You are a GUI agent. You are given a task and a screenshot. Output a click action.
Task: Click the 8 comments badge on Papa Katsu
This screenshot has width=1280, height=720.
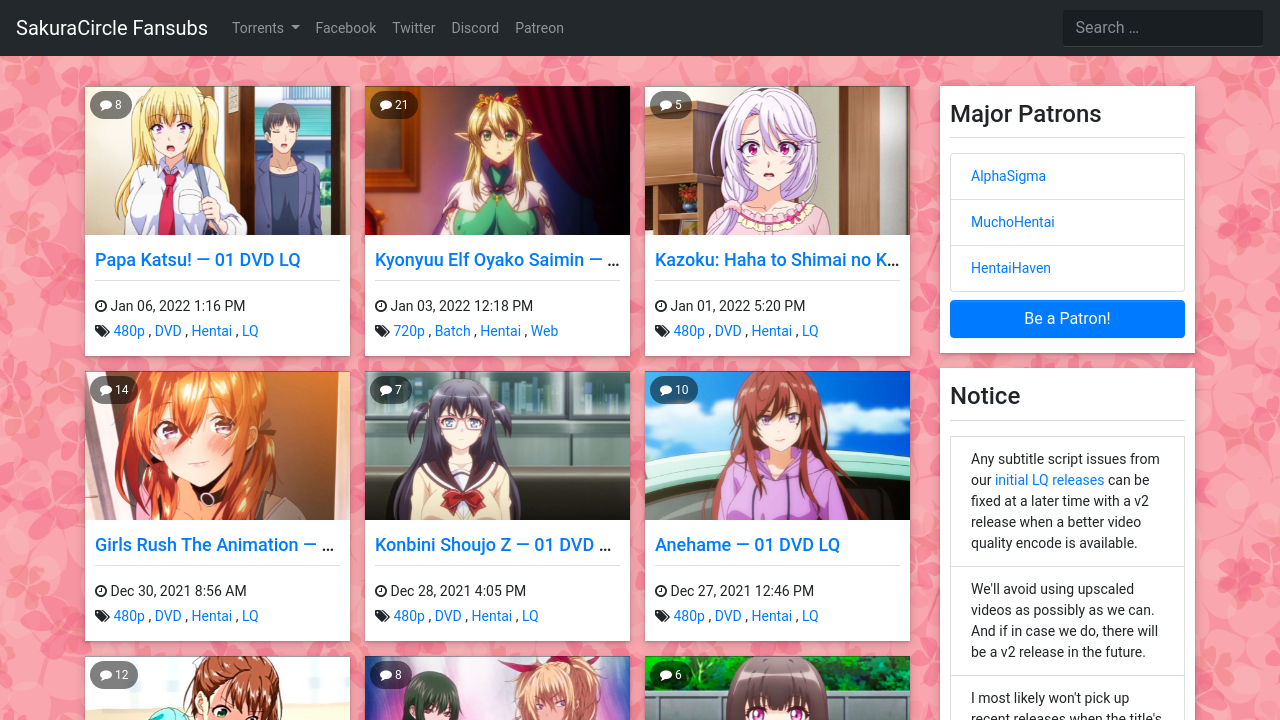(x=111, y=105)
